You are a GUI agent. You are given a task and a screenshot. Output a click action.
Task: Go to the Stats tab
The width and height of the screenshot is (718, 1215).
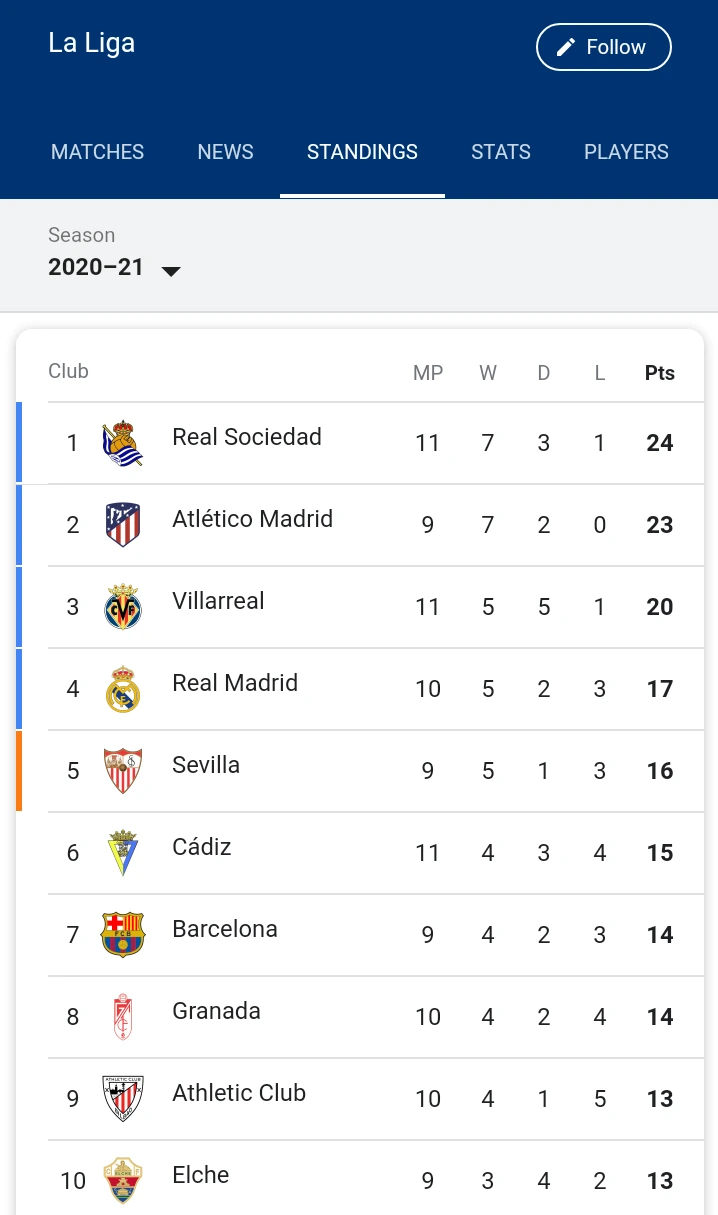click(501, 152)
